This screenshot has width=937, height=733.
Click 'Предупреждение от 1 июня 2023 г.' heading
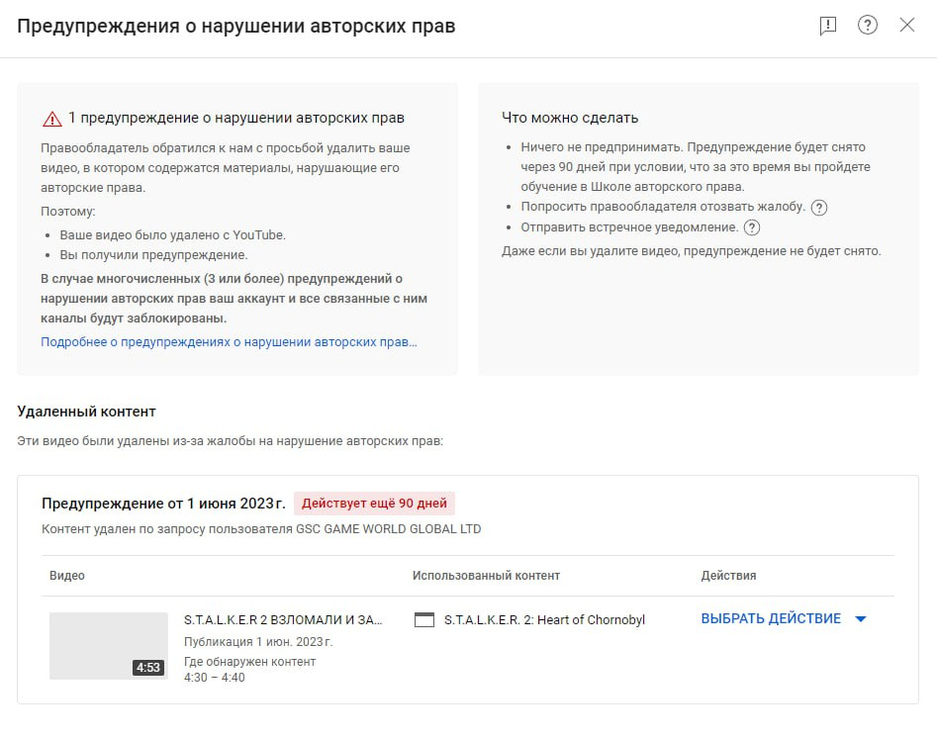coord(163,503)
